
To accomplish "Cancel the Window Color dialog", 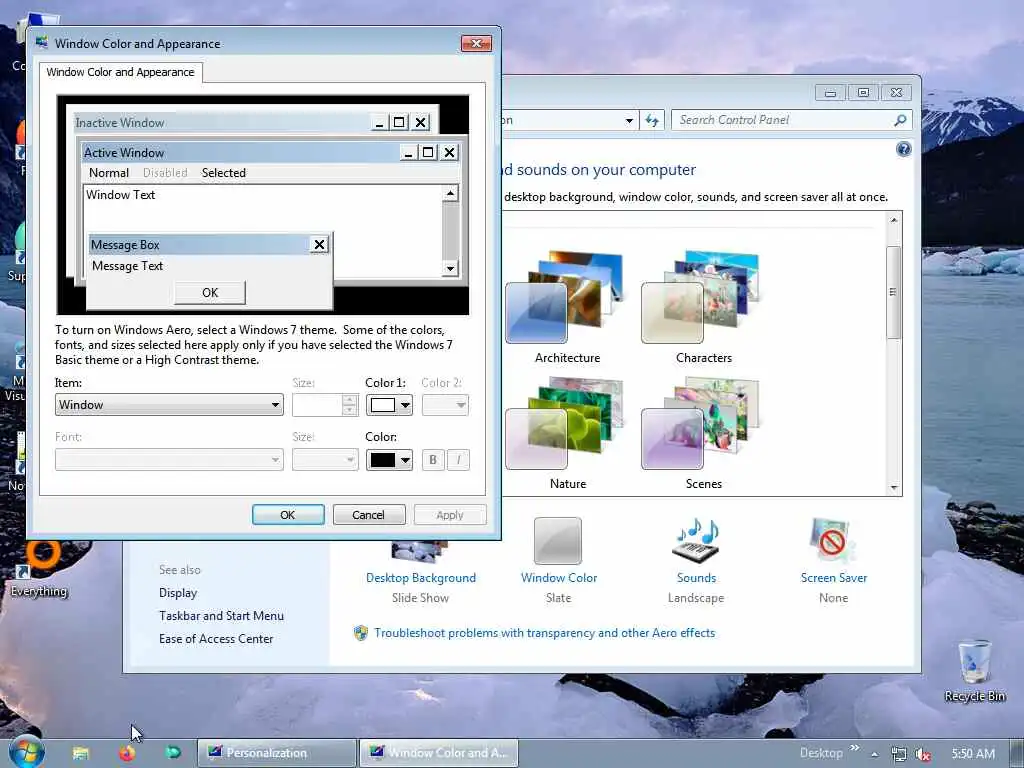I will (368, 515).
